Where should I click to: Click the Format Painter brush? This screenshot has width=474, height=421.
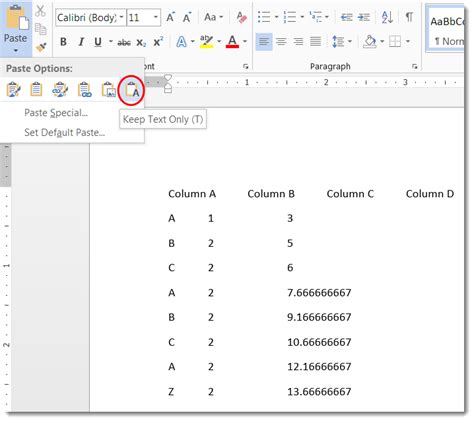tap(41, 47)
